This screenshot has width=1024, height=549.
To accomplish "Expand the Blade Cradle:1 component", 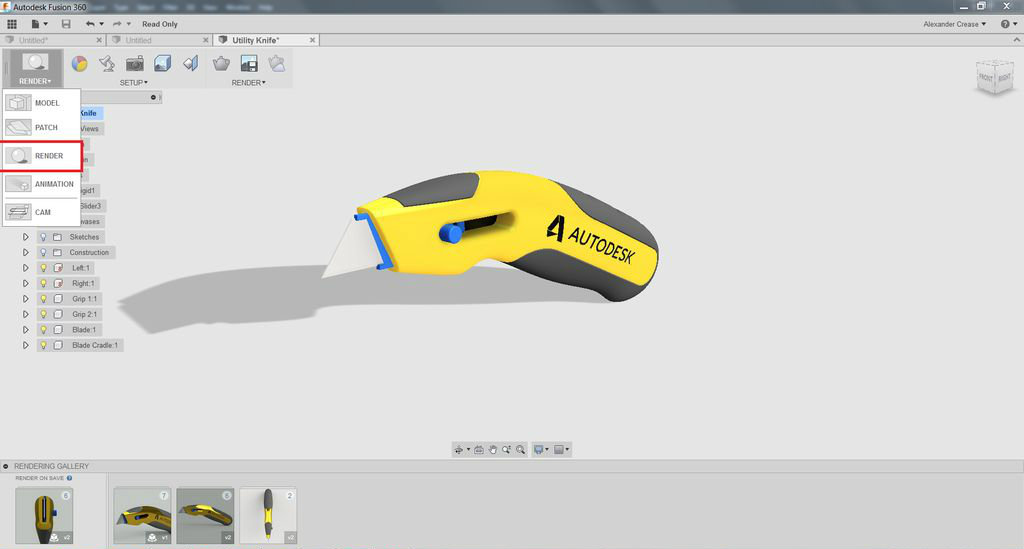I will 25,345.
